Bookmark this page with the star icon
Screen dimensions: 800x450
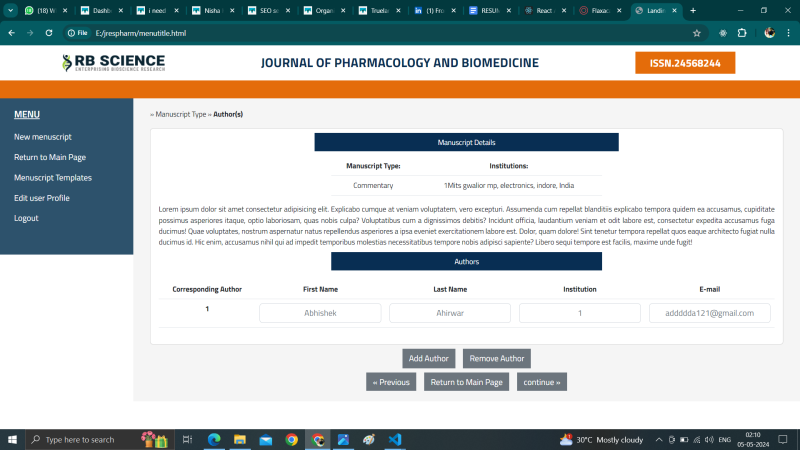tap(696, 33)
